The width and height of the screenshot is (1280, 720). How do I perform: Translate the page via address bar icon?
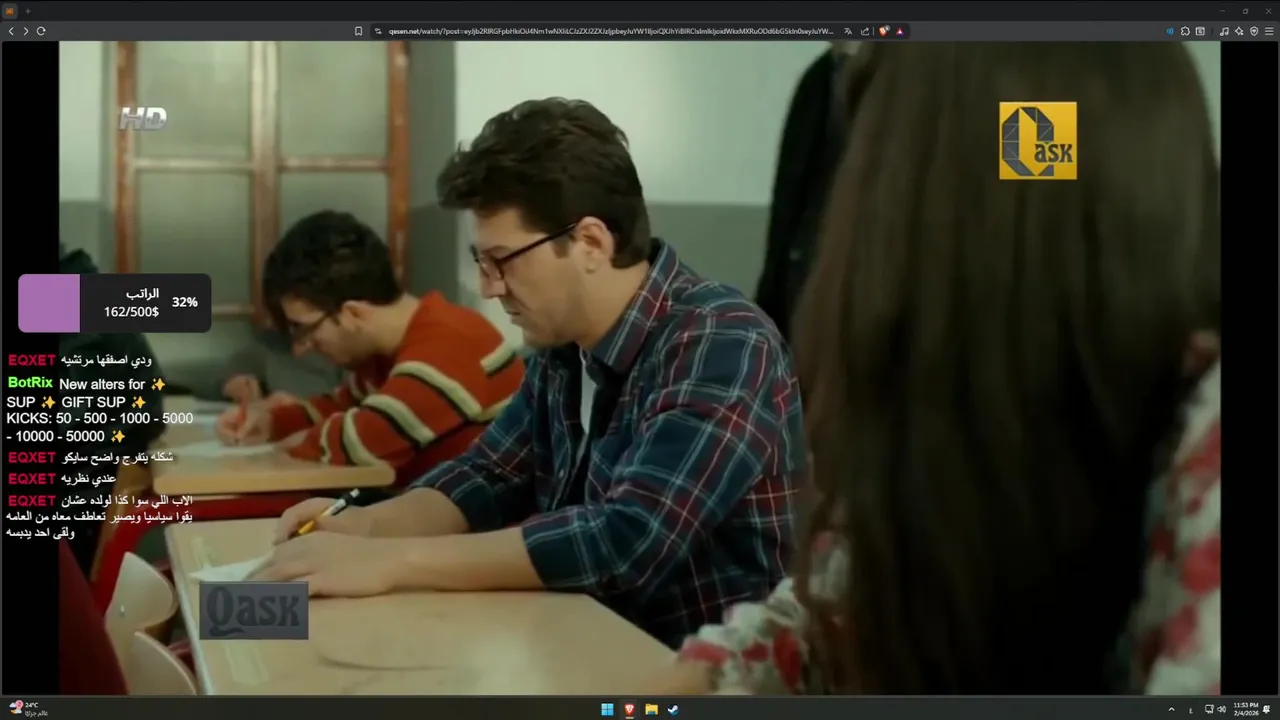[x=848, y=31]
